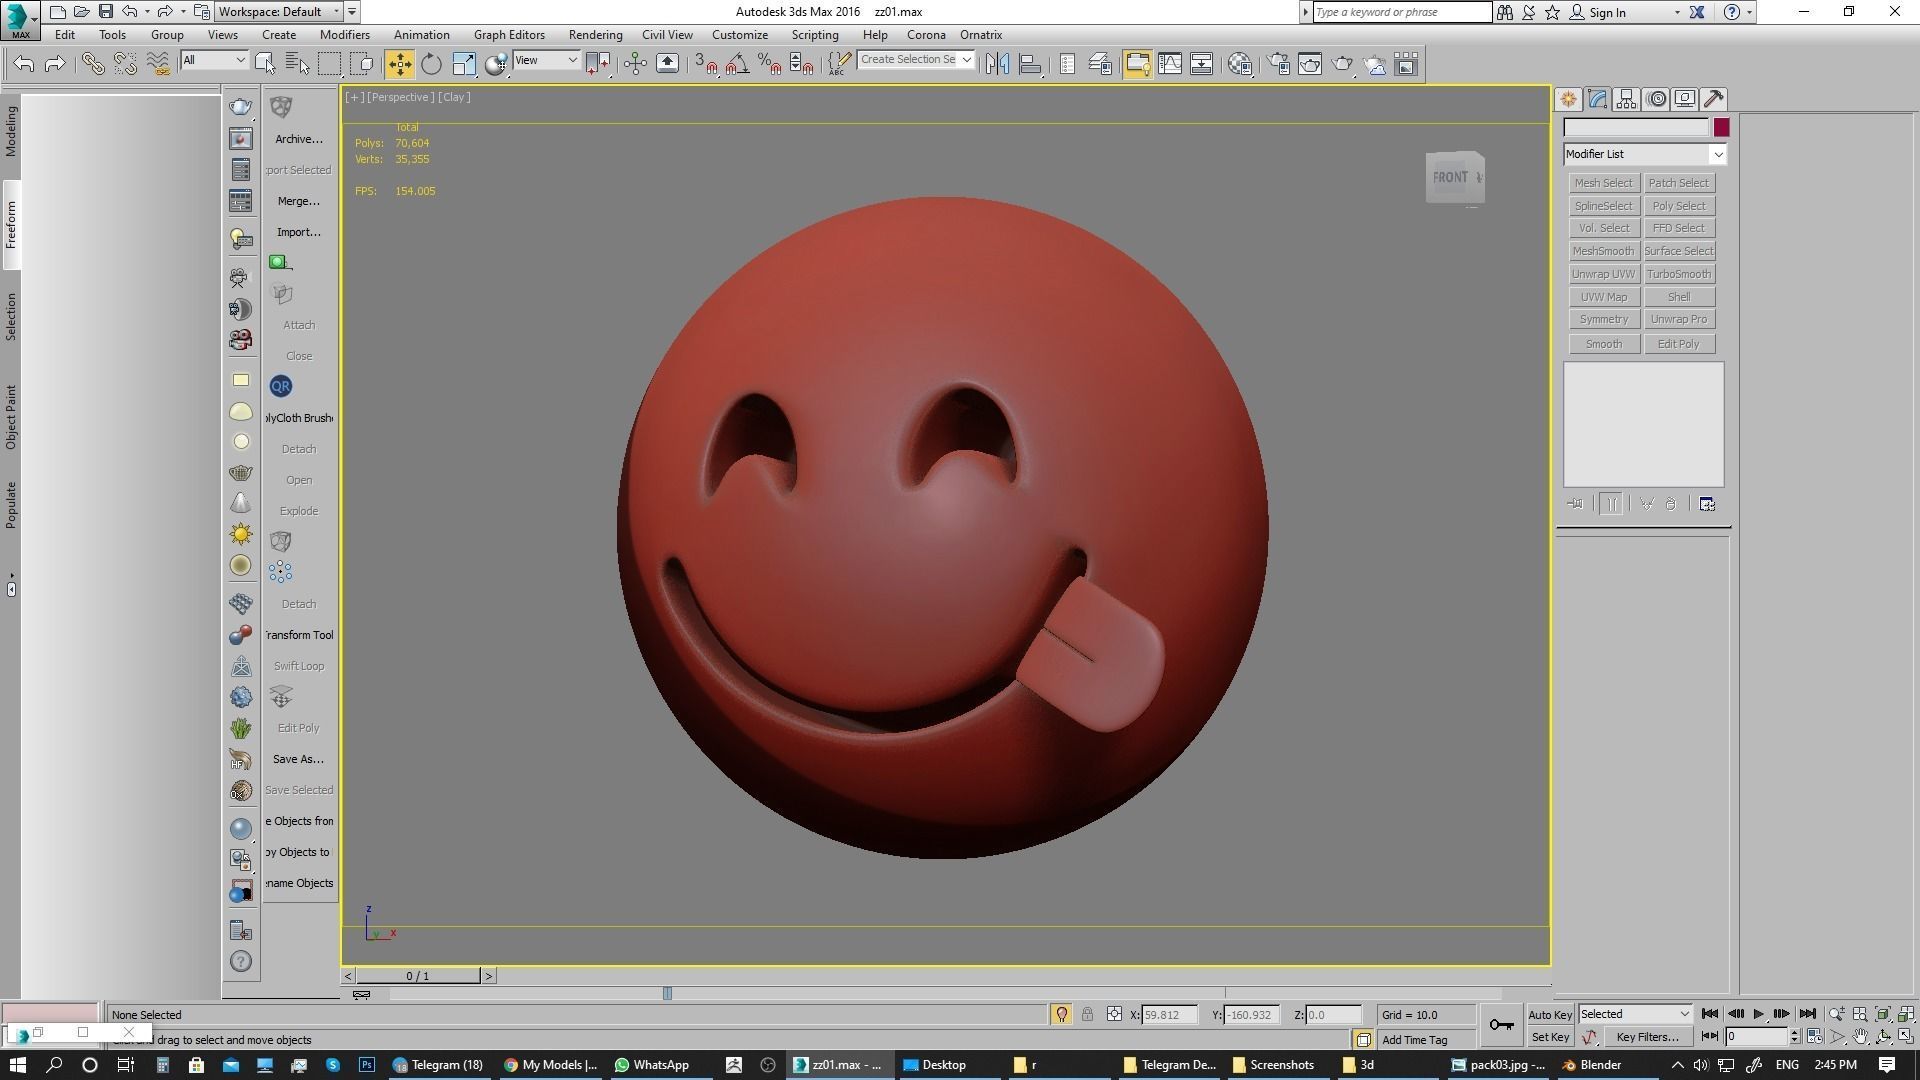
Task: Toggle Auto Key mode
Action: click(1550, 1014)
